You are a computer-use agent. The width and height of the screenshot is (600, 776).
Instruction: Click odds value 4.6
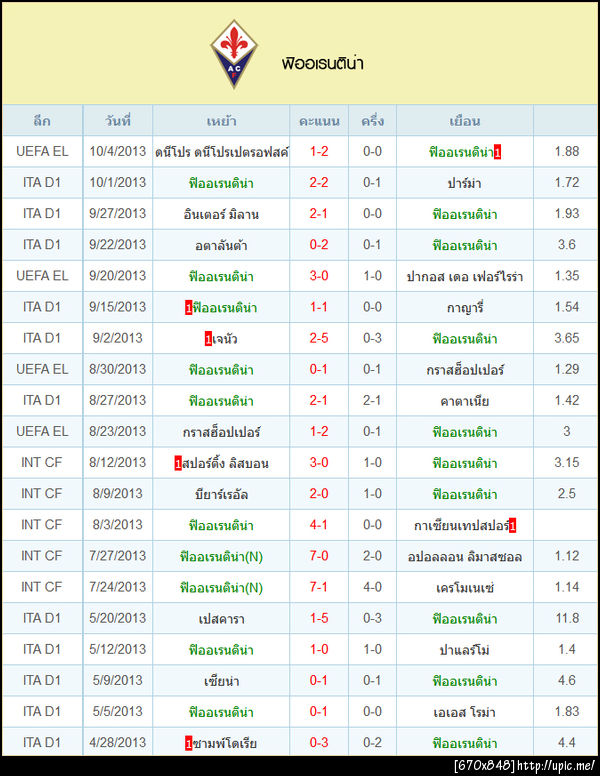click(567, 680)
